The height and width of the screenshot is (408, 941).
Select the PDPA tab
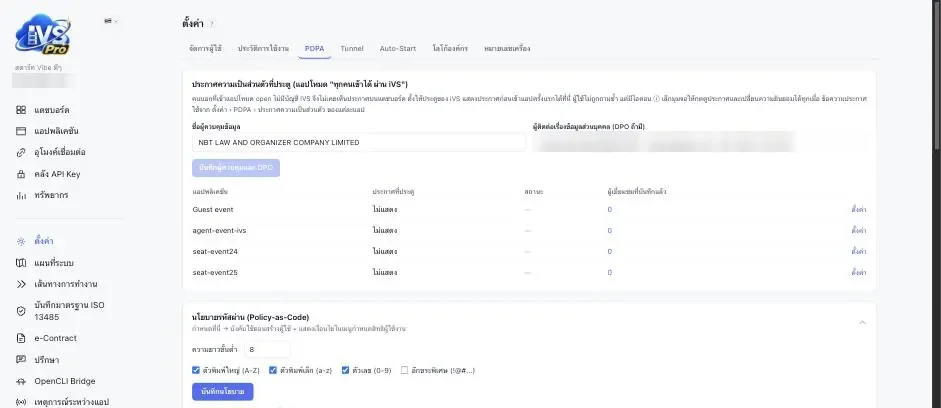point(314,48)
